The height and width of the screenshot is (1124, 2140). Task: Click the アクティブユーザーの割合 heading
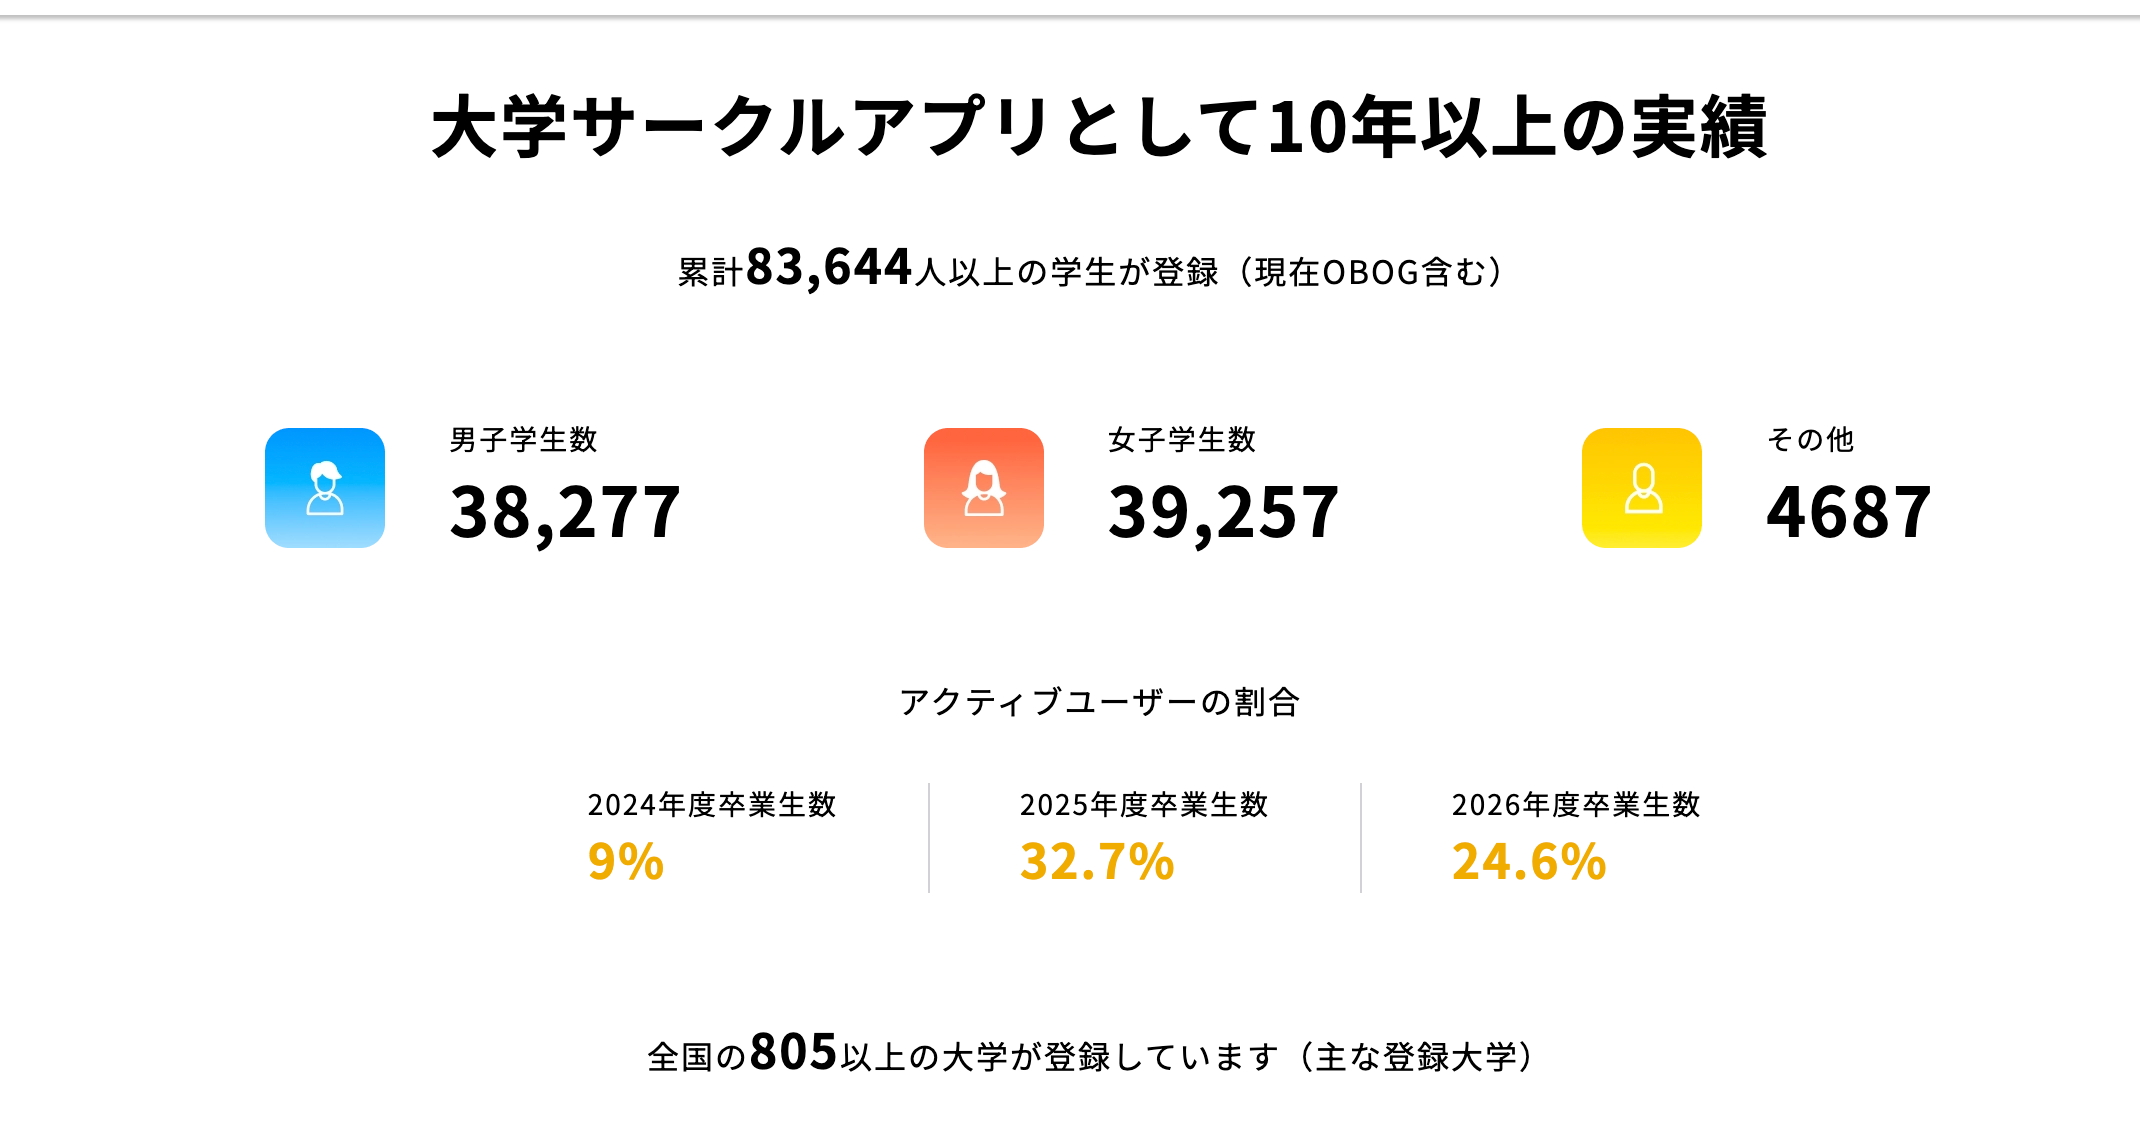[1099, 702]
